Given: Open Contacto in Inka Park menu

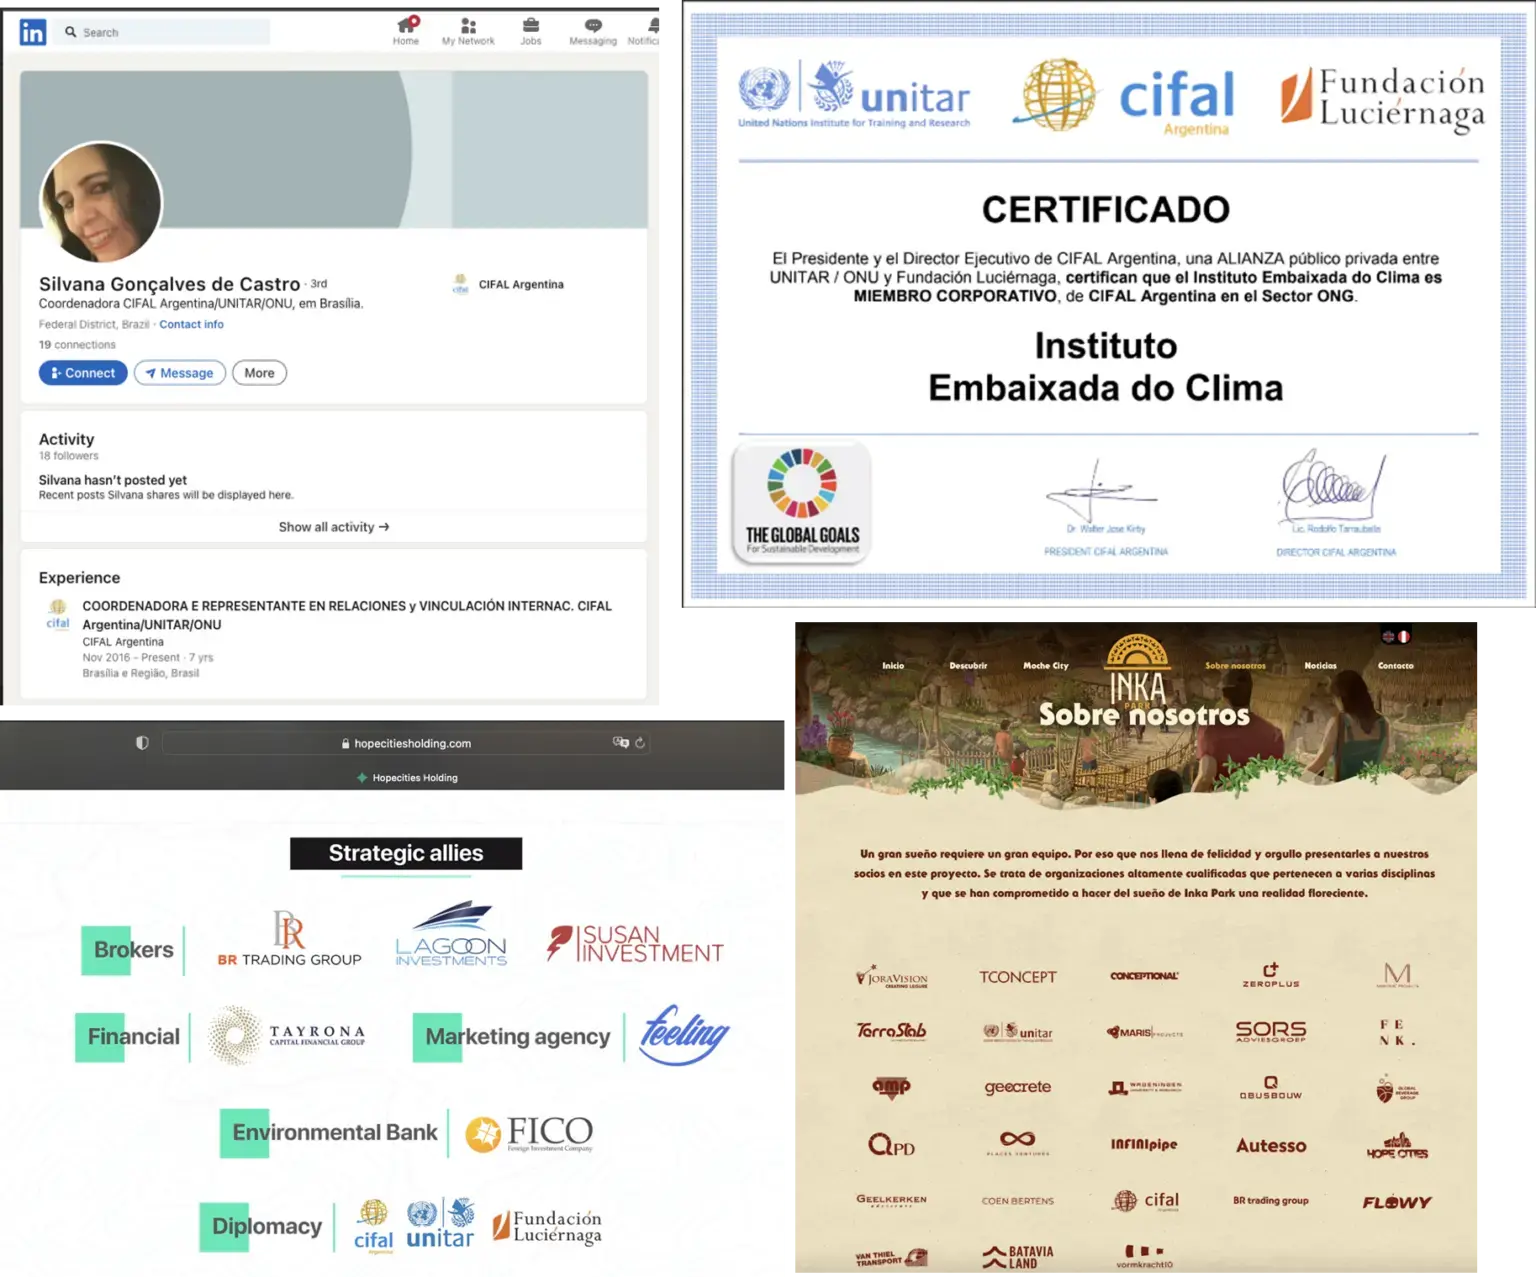Looking at the screenshot, I should click(1395, 665).
